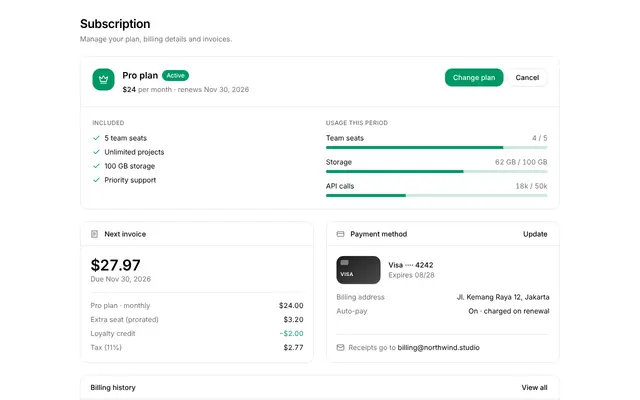Image resolution: width=640 pixels, height=400 pixels.
Task: Click the 4 / 5 team seats count
Action: (x=540, y=138)
